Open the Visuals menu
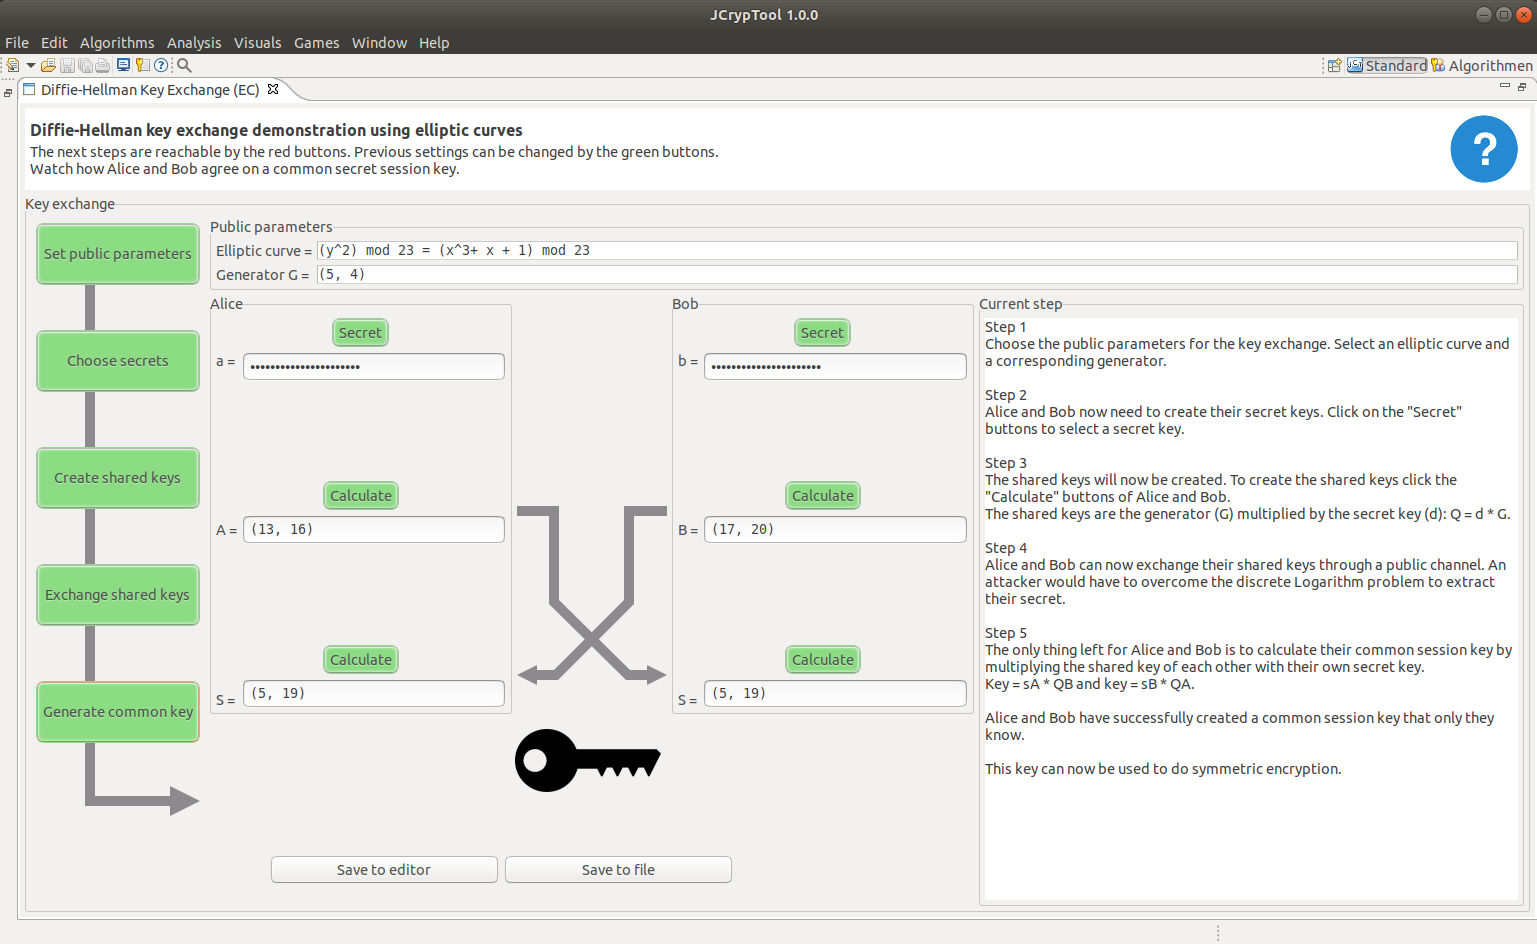 click(258, 42)
